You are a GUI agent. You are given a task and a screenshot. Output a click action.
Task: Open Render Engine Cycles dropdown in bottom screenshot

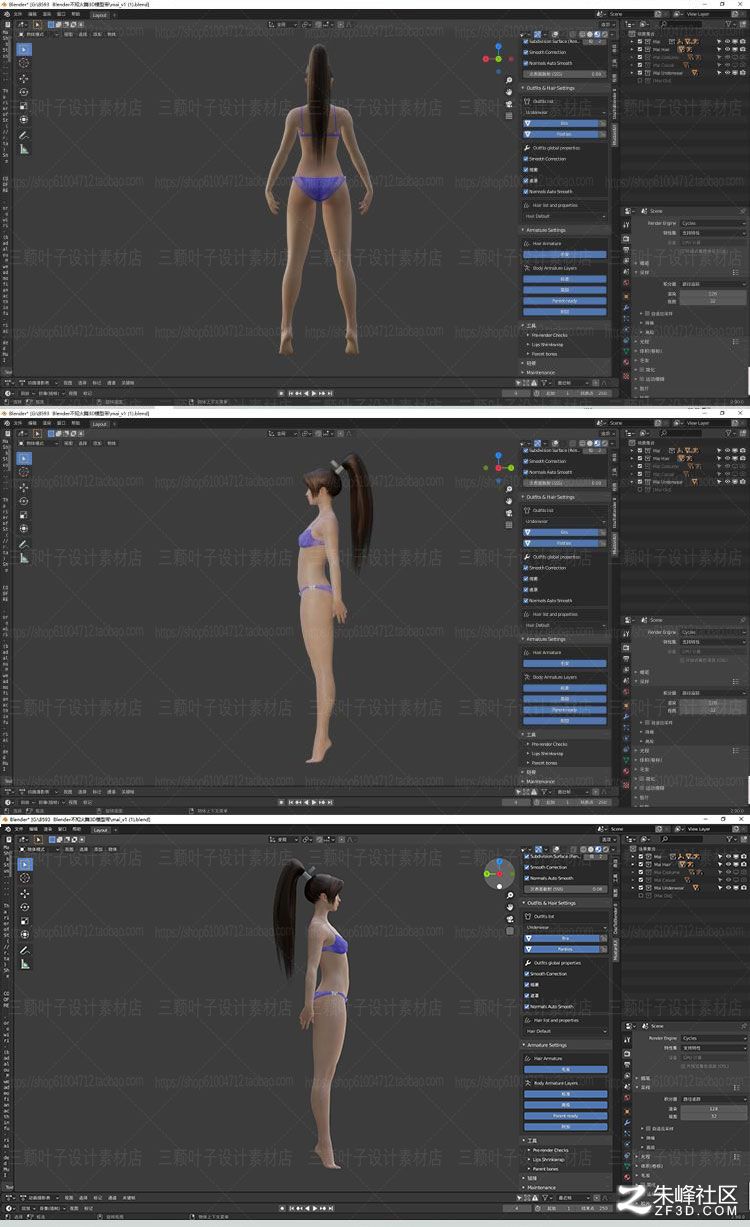pyautogui.click(x=712, y=1038)
